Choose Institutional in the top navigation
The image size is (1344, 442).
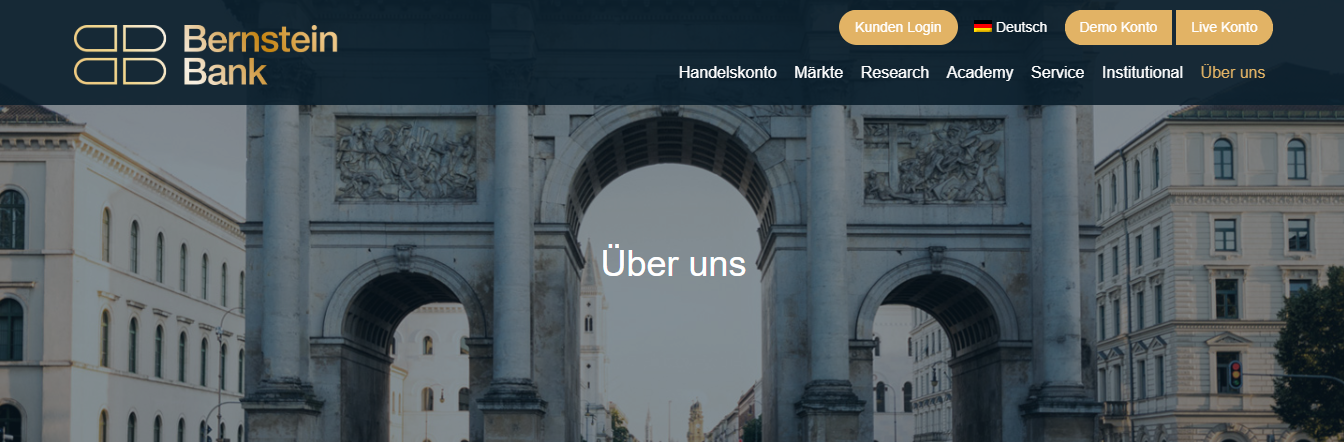1142,72
